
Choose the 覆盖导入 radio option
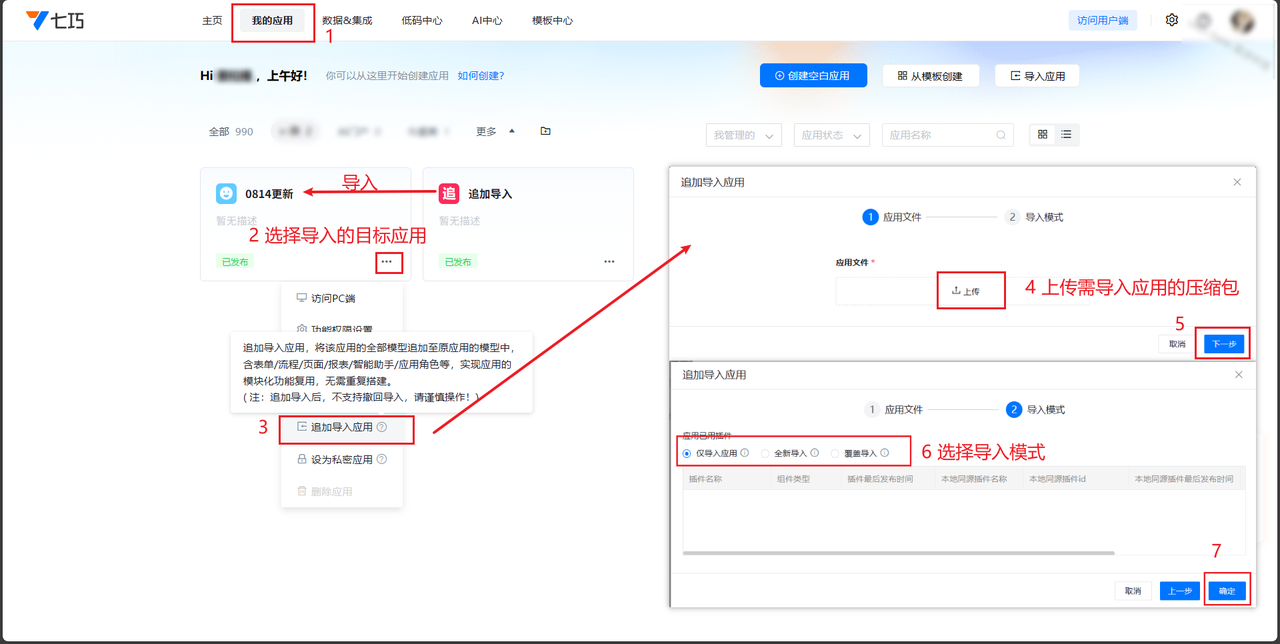point(836,453)
